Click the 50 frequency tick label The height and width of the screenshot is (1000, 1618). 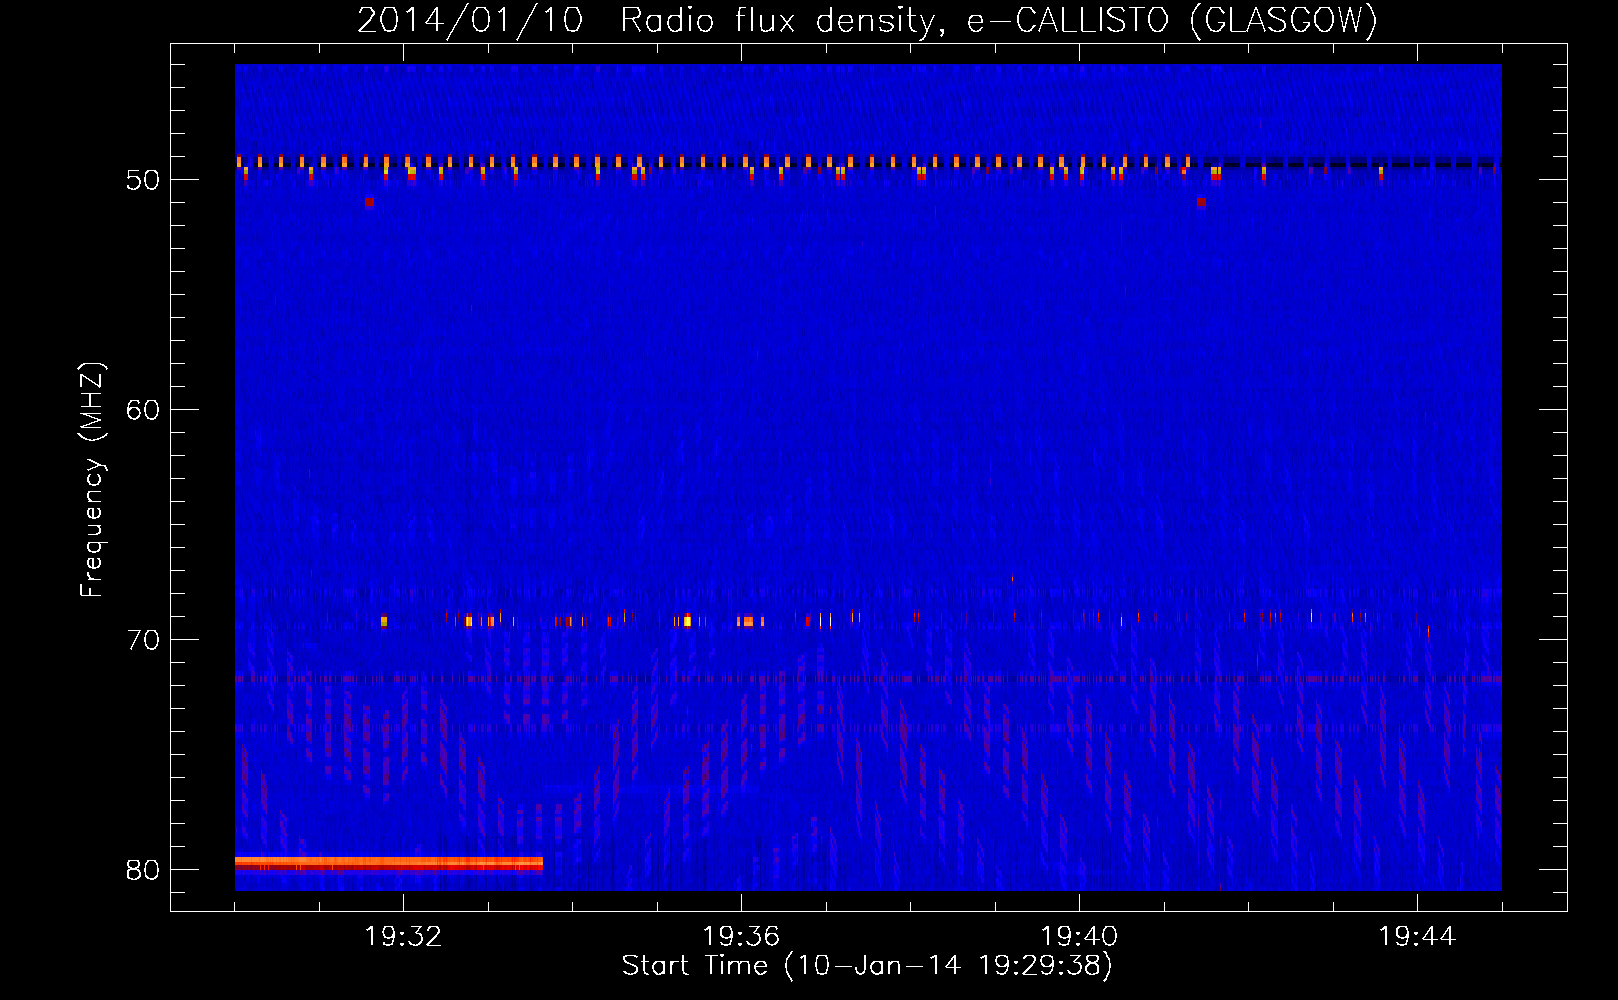point(143,180)
